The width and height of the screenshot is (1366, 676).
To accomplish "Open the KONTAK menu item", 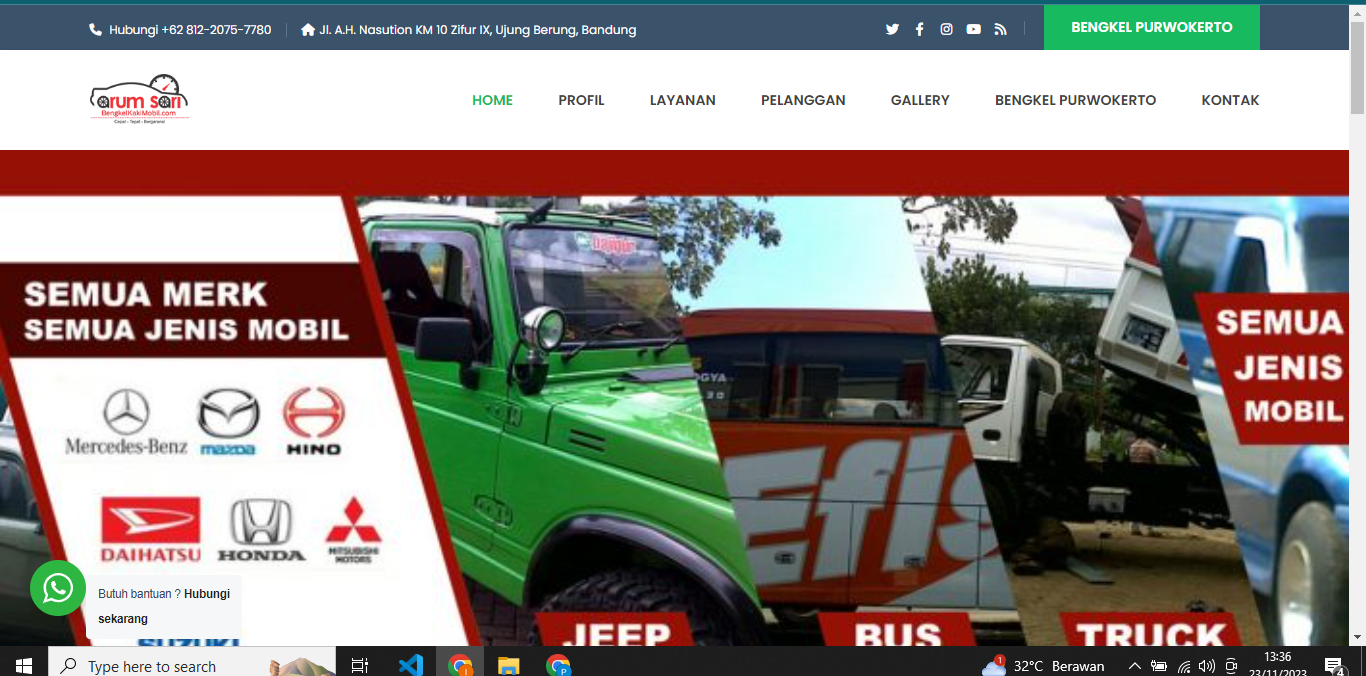I will tap(1230, 100).
